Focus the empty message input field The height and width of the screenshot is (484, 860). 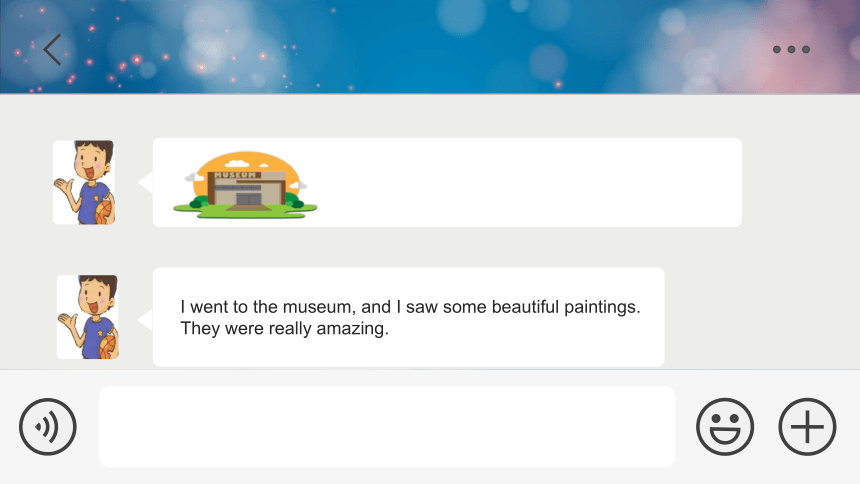(387, 426)
